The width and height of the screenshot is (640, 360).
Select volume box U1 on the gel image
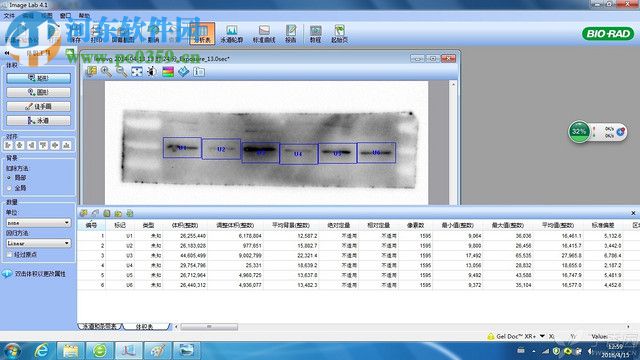click(x=182, y=148)
